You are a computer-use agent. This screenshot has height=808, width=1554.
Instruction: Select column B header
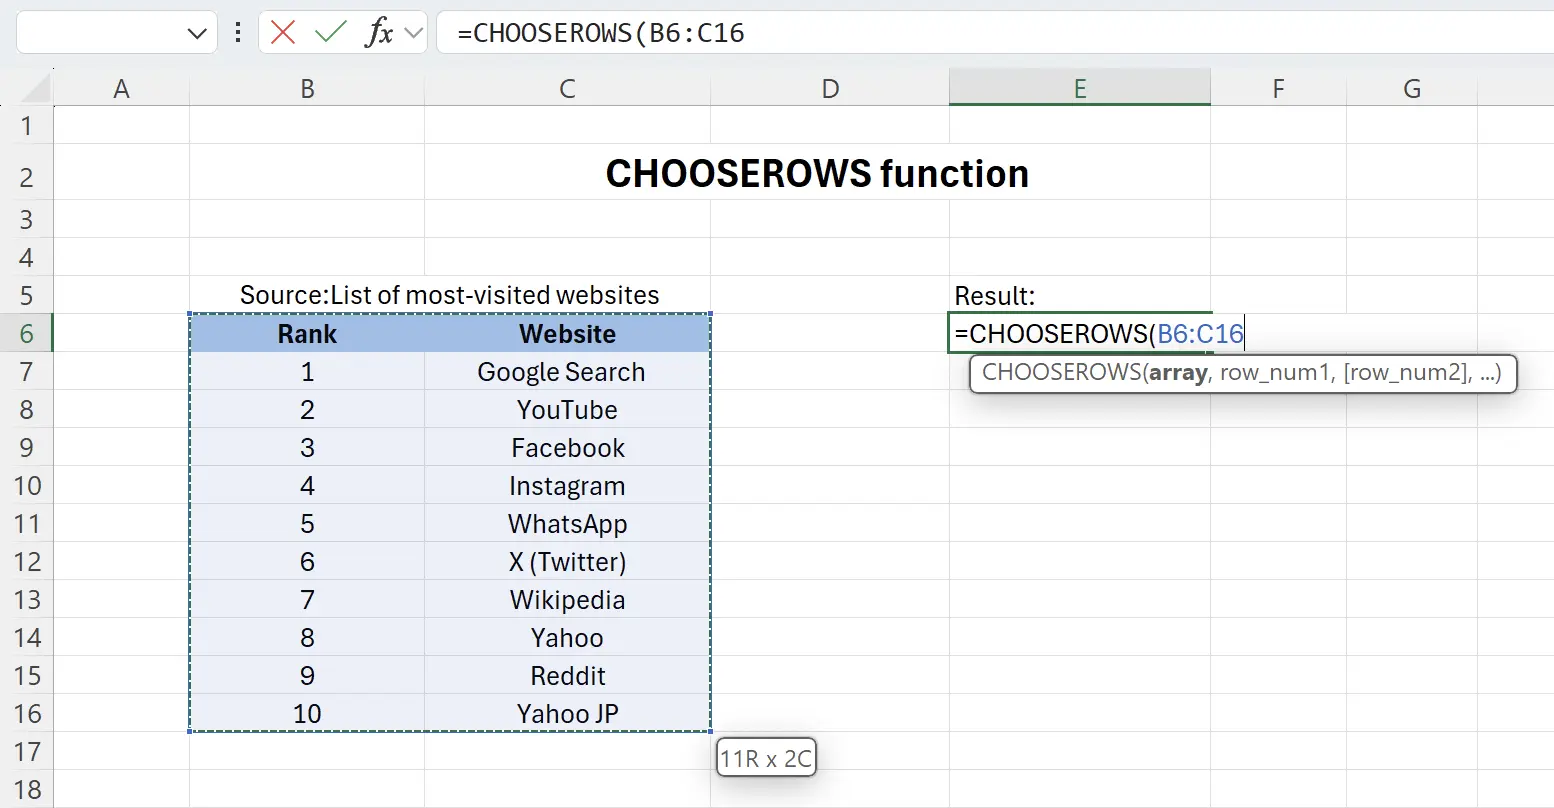point(307,88)
